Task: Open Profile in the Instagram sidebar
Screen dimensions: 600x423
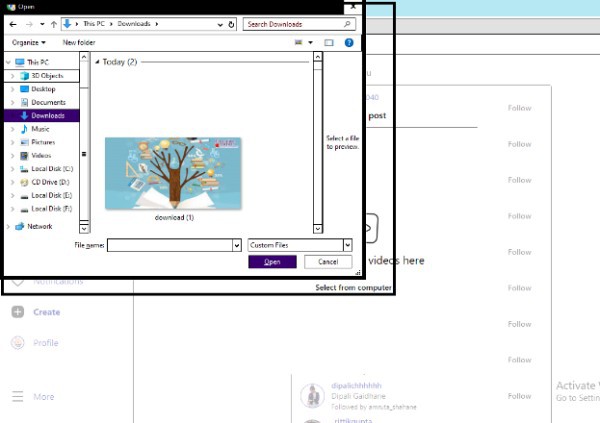Action: tap(46, 343)
